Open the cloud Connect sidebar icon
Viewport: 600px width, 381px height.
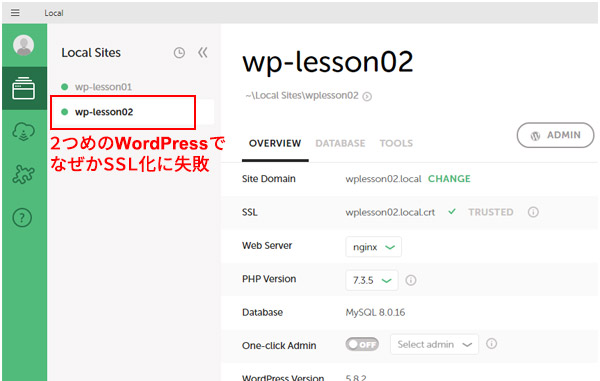click(x=24, y=132)
